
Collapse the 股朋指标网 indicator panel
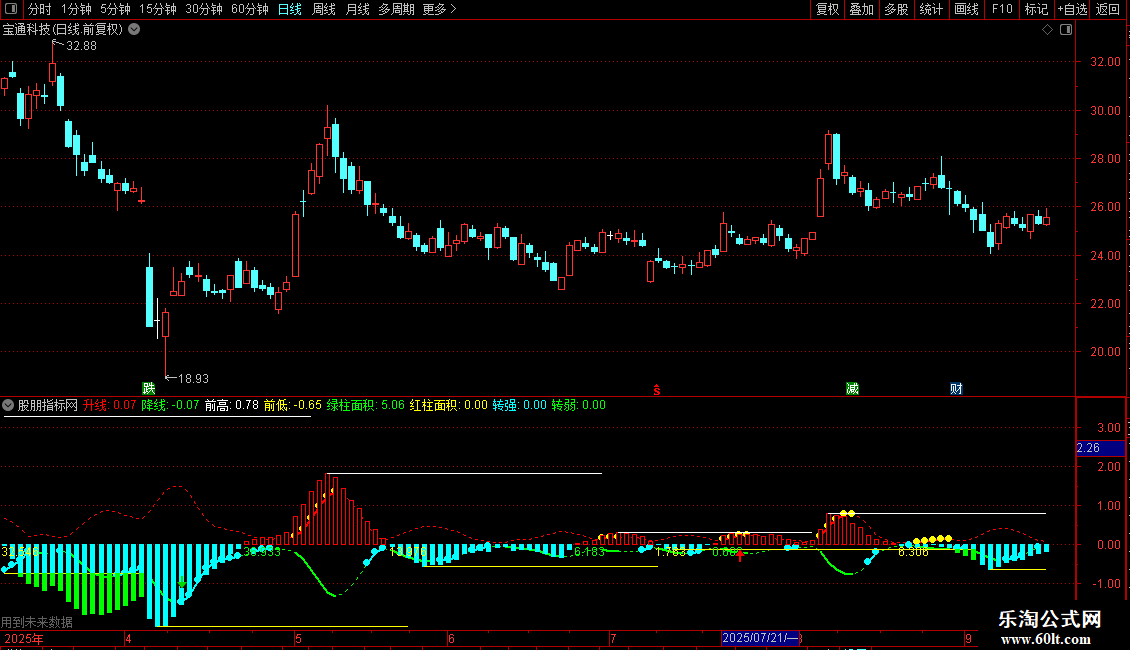[x=8, y=405]
